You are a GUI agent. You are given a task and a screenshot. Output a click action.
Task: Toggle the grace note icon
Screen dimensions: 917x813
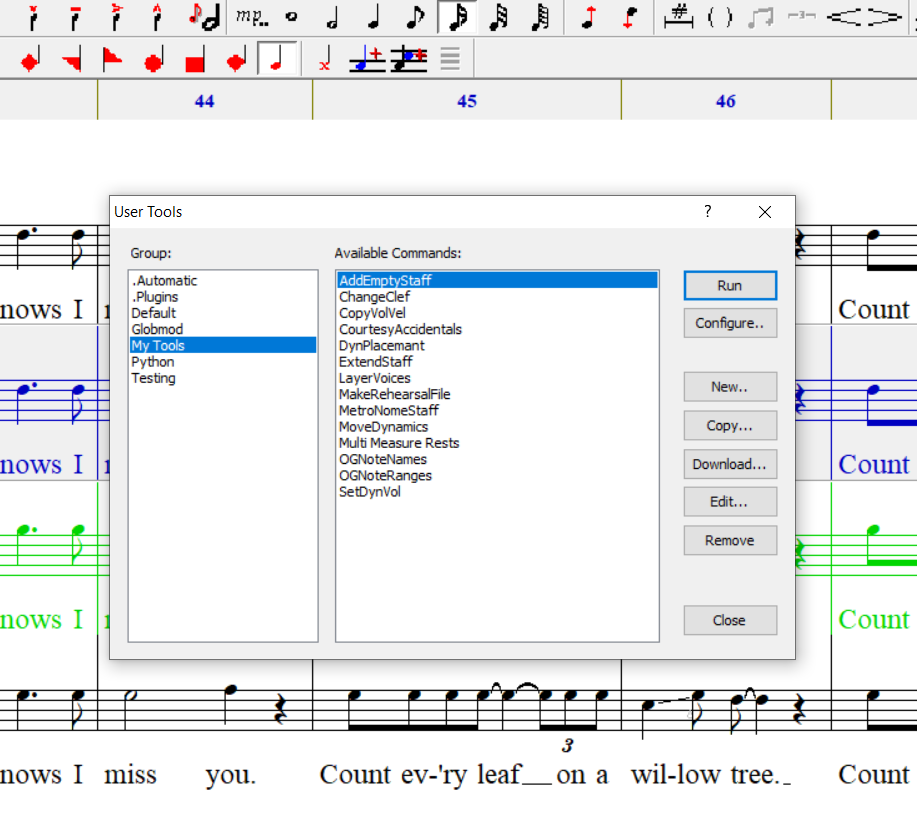(204, 17)
